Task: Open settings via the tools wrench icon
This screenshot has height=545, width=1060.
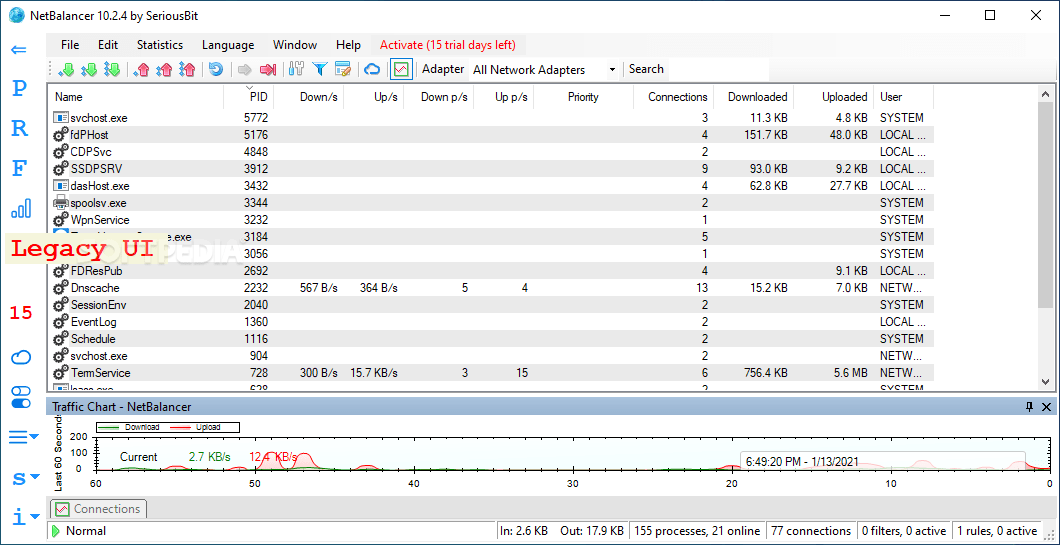Action: (296, 69)
